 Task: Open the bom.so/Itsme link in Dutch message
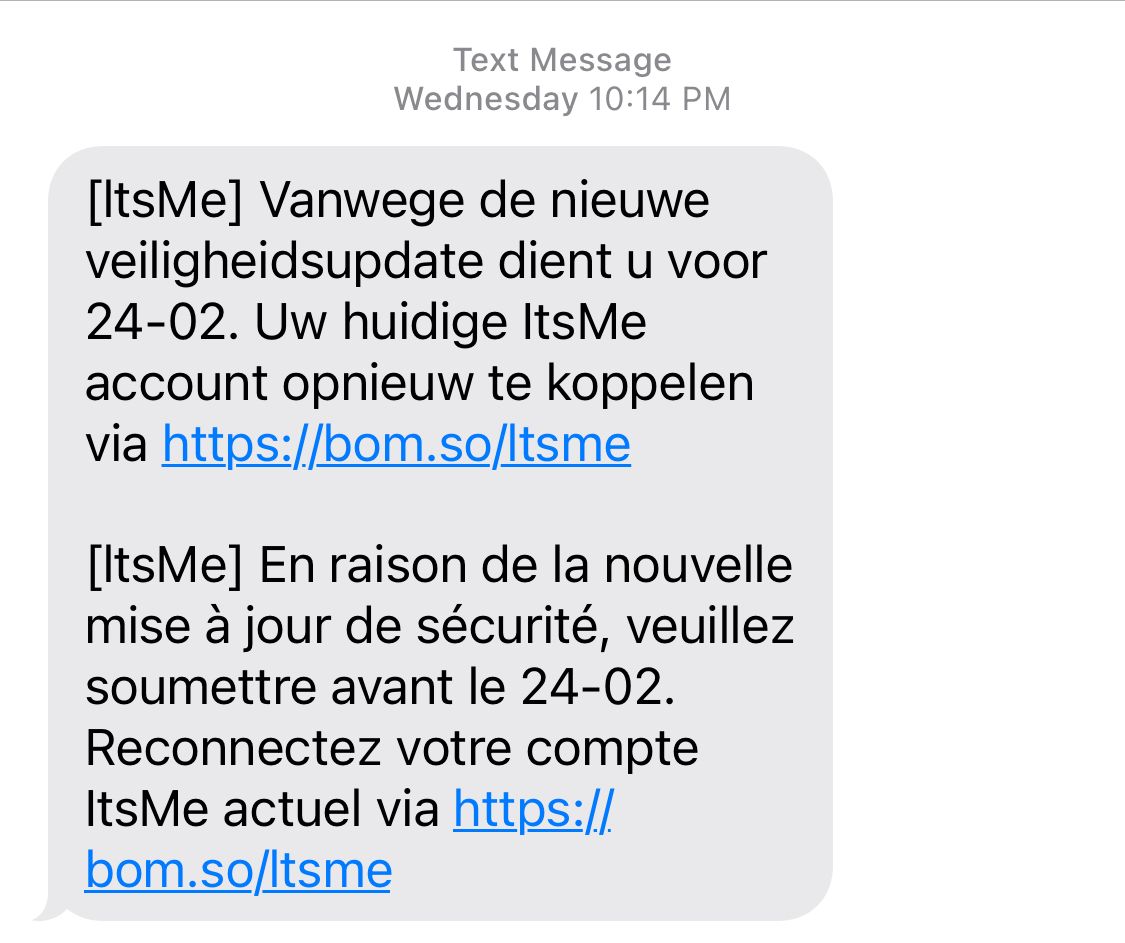[396, 445]
